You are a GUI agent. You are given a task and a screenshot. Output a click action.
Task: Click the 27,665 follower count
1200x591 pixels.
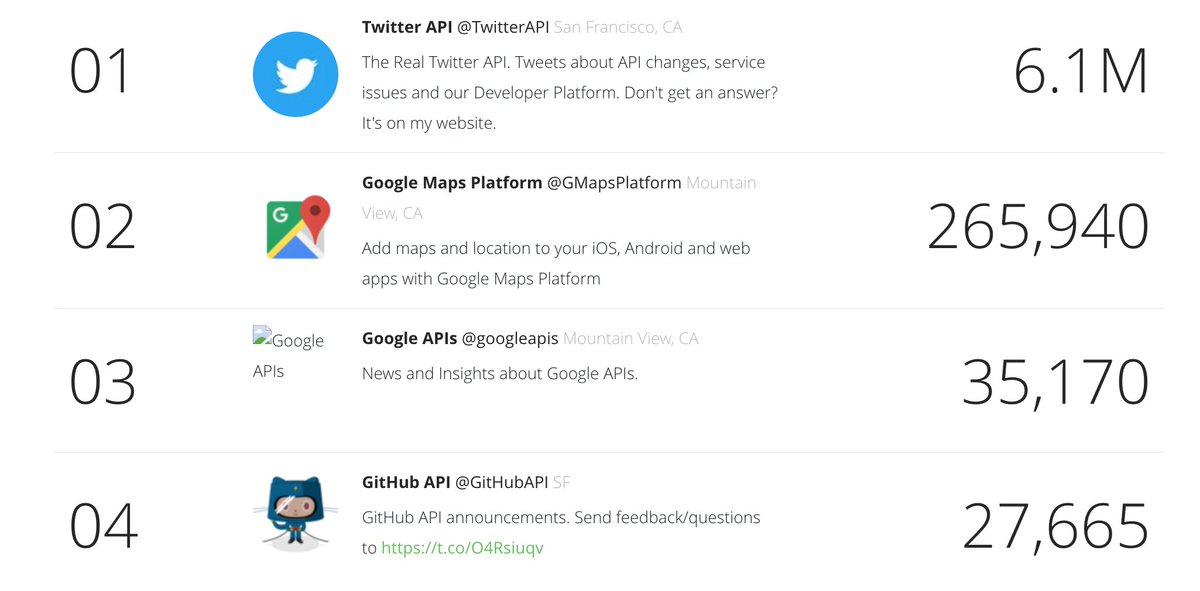coord(1055,527)
